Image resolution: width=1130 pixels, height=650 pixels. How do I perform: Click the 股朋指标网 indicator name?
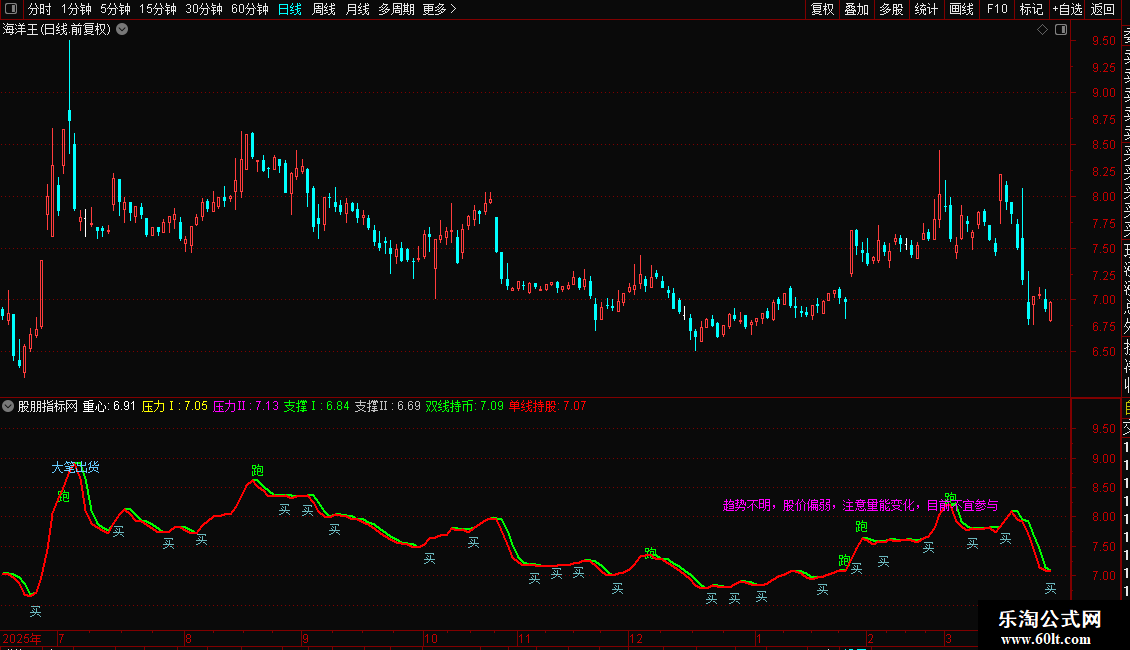[x=48, y=406]
